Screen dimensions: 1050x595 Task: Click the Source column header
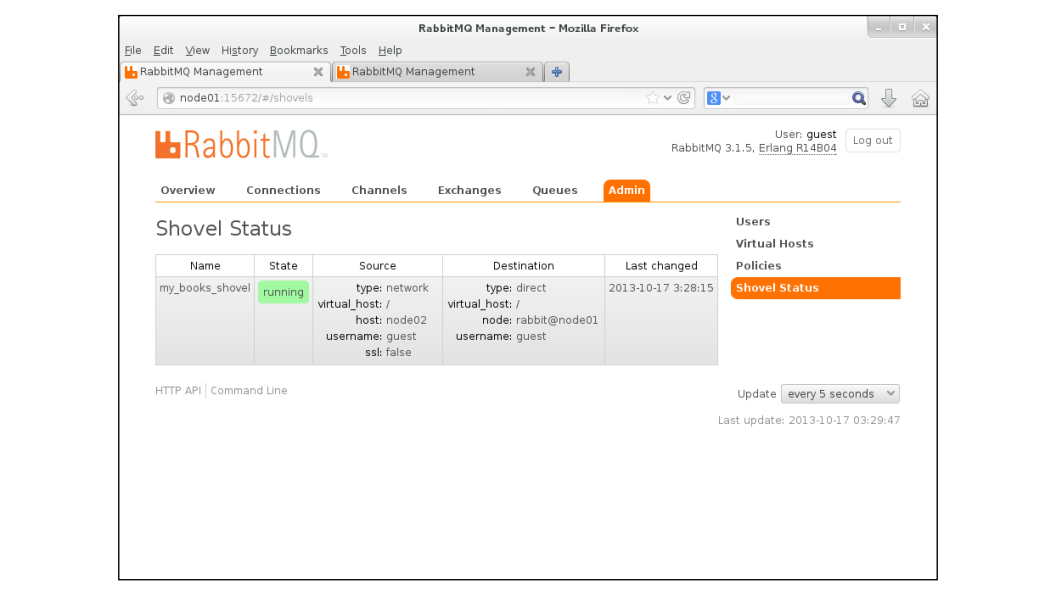[378, 266]
